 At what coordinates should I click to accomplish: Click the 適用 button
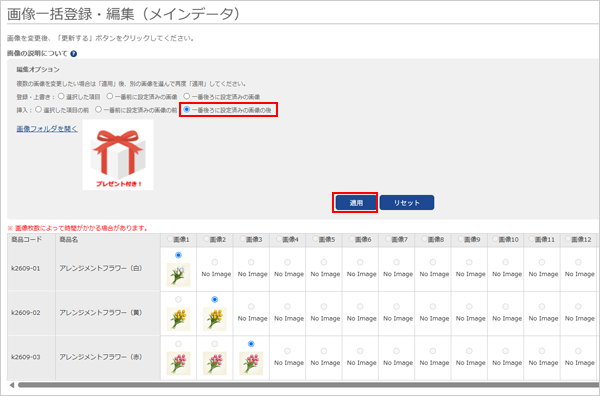point(355,203)
